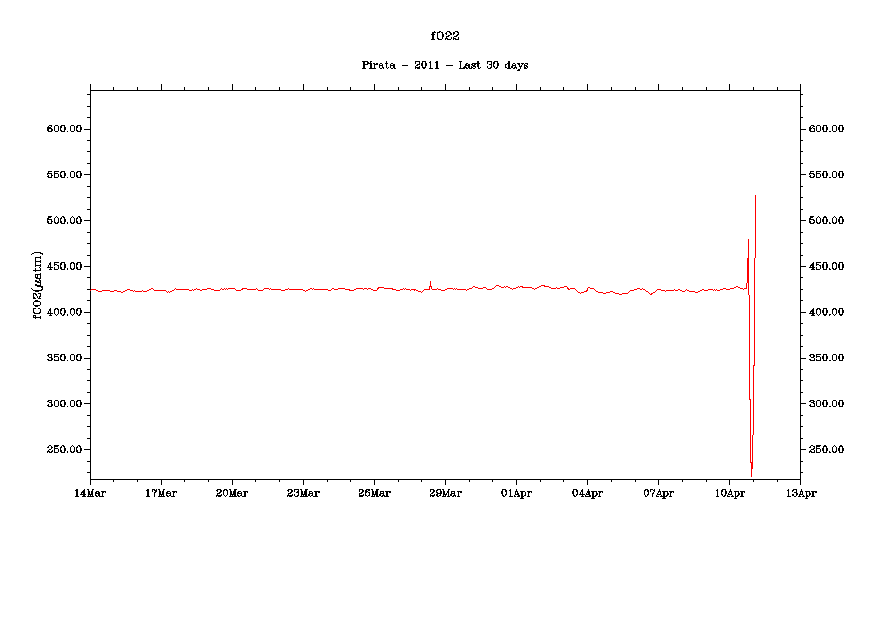Image resolution: width=891 pixels, height=630 pixels.
Task: Click the 29Mar x-axis date label
Action: click(445, 493)
